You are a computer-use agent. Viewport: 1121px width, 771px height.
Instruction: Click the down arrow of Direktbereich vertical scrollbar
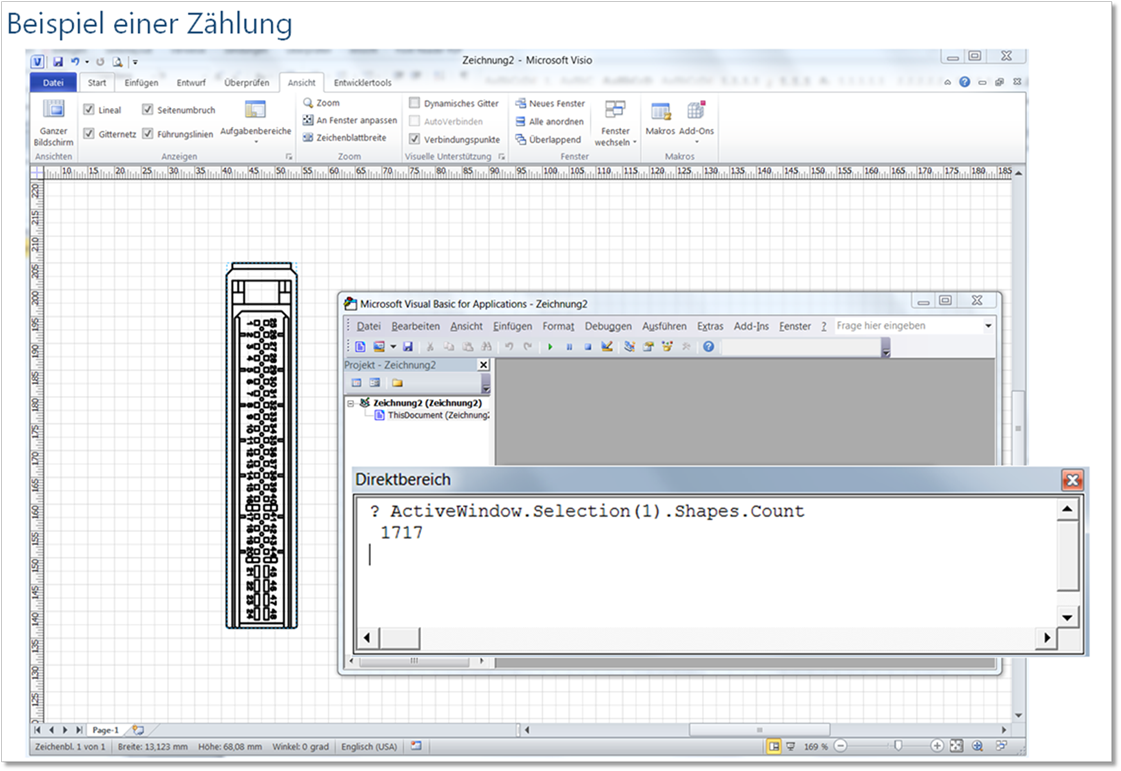[1067, 618]
